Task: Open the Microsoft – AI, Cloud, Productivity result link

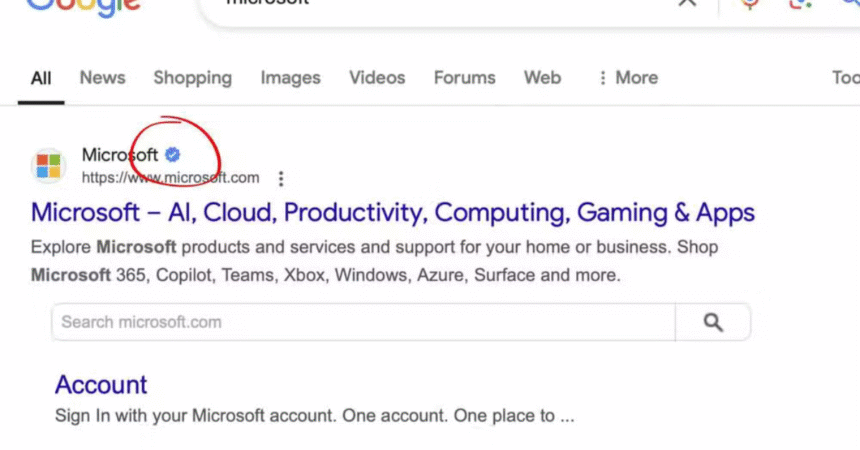Action: pyautogui.click(x=393, y=213)
